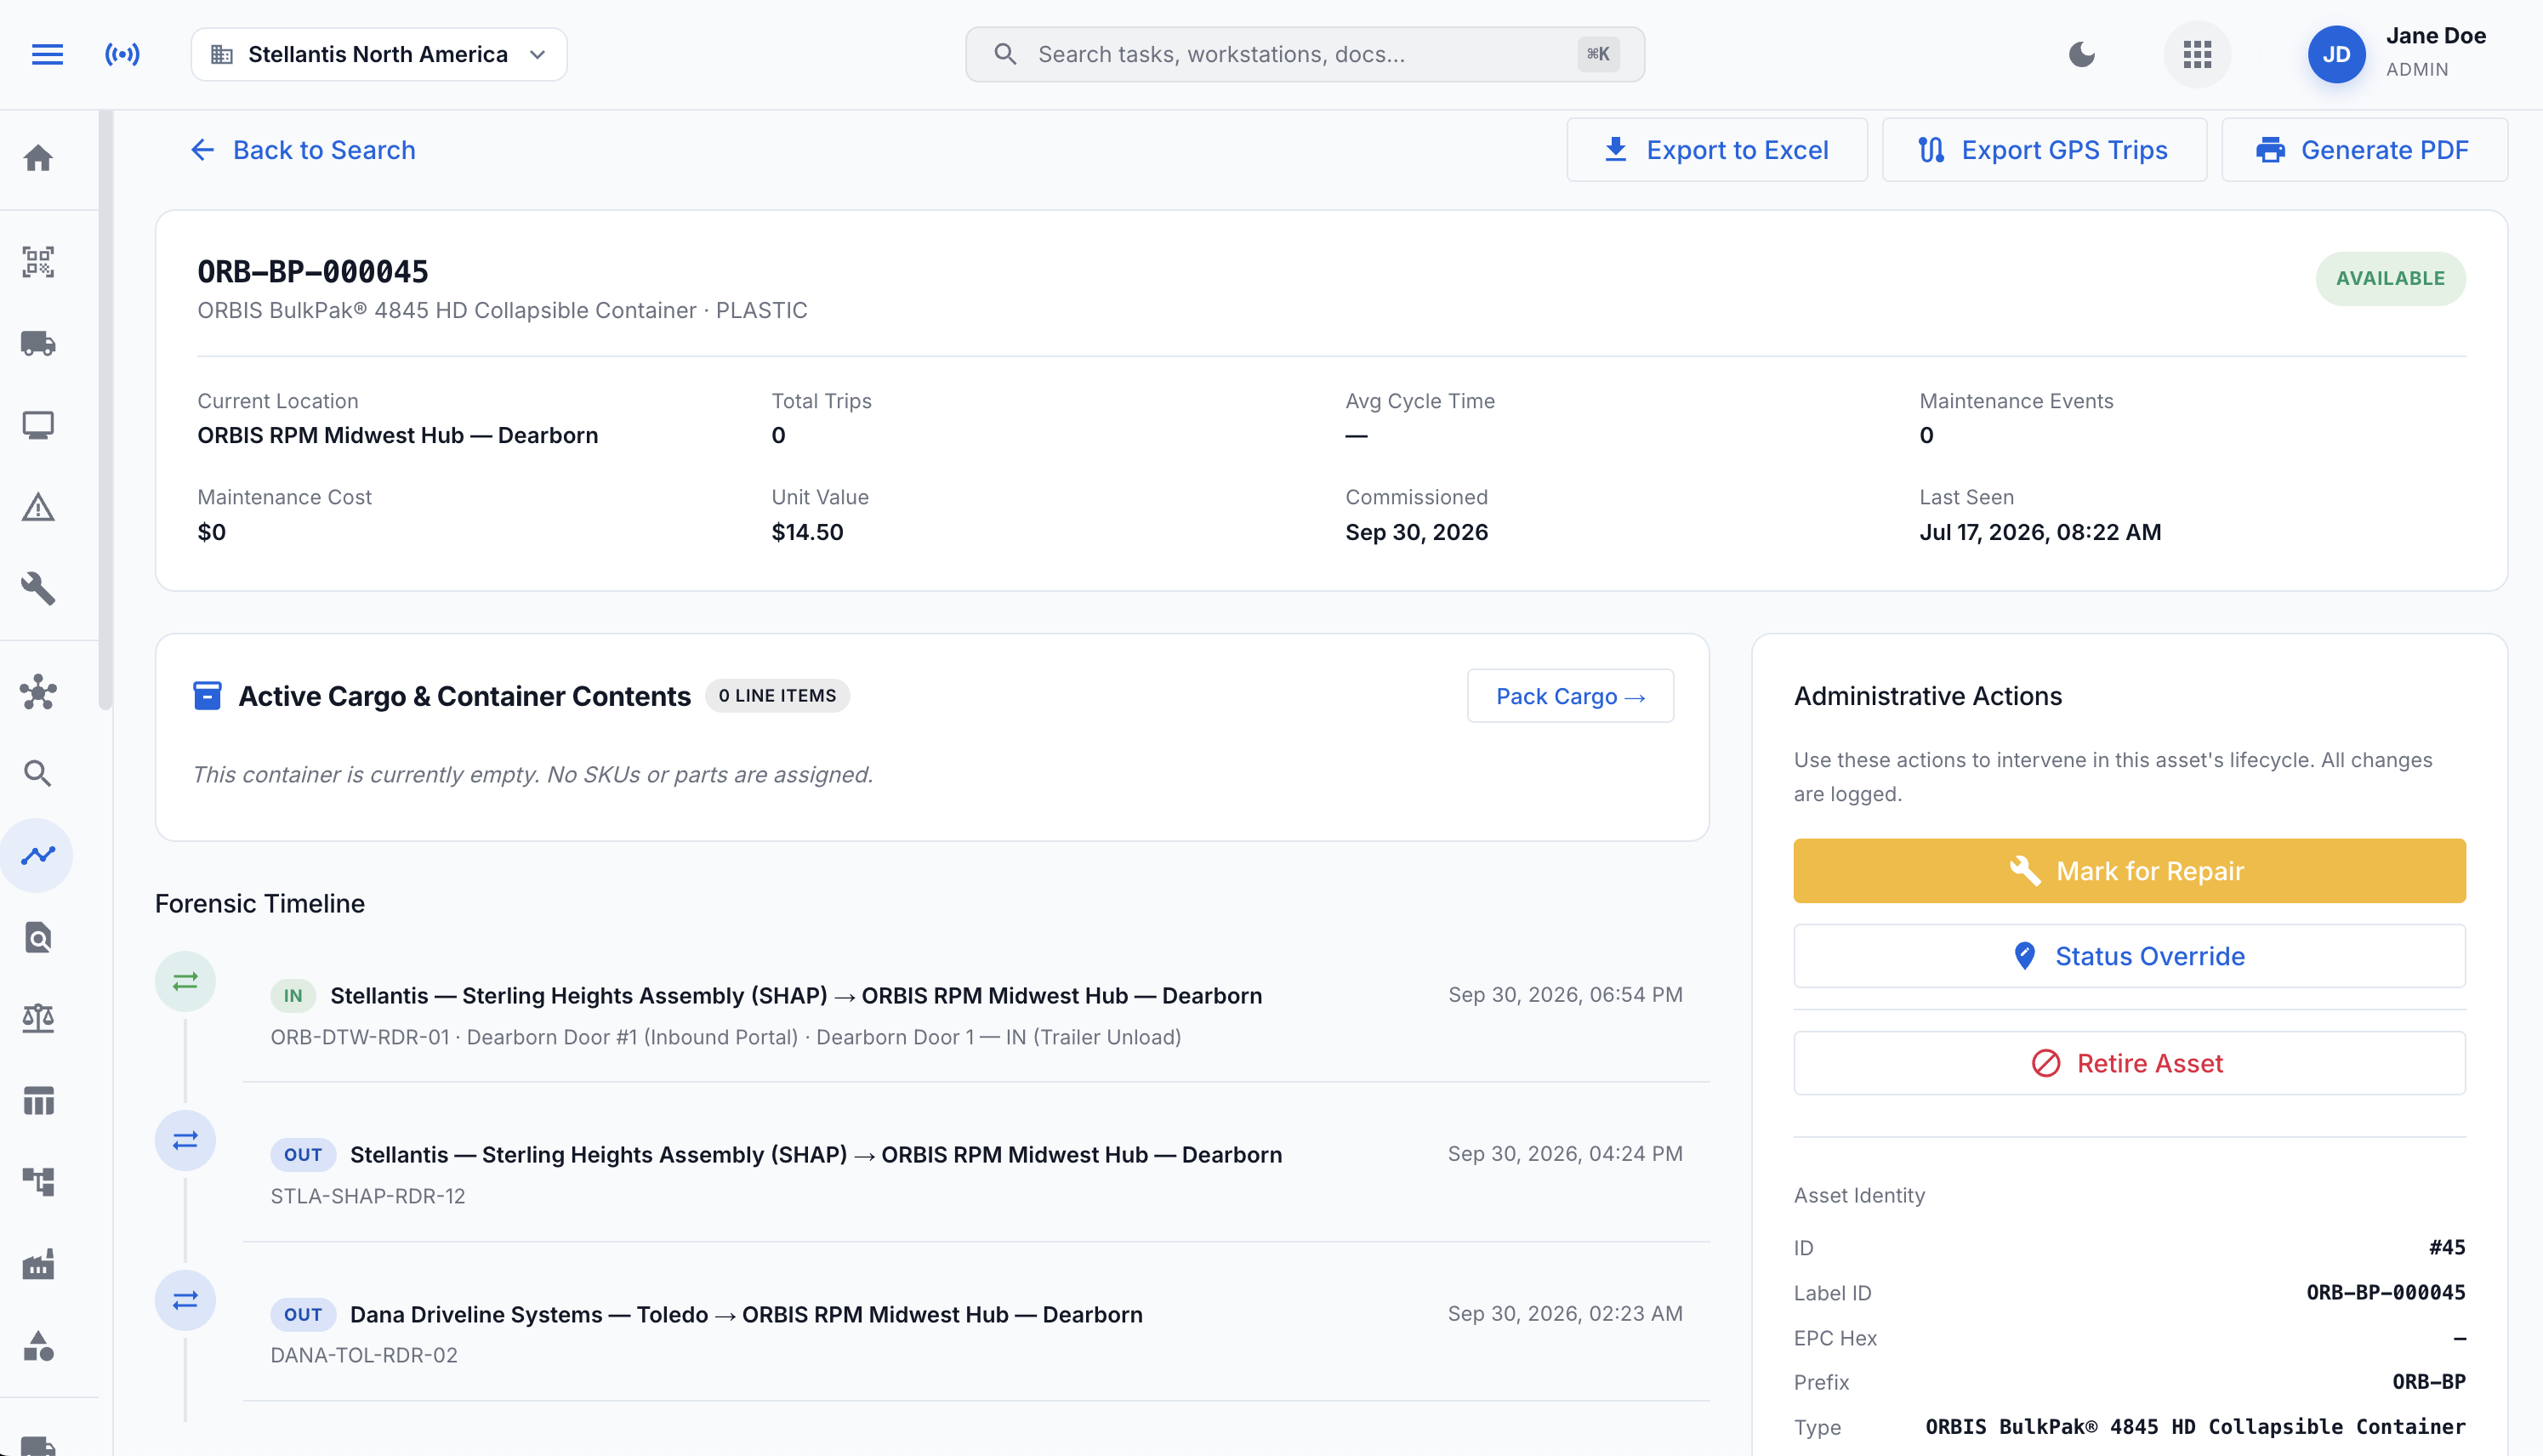This screenshot has height=1456, width=2543.
Task: Click the Unit Value $14.50
Action: coord(807,532)
